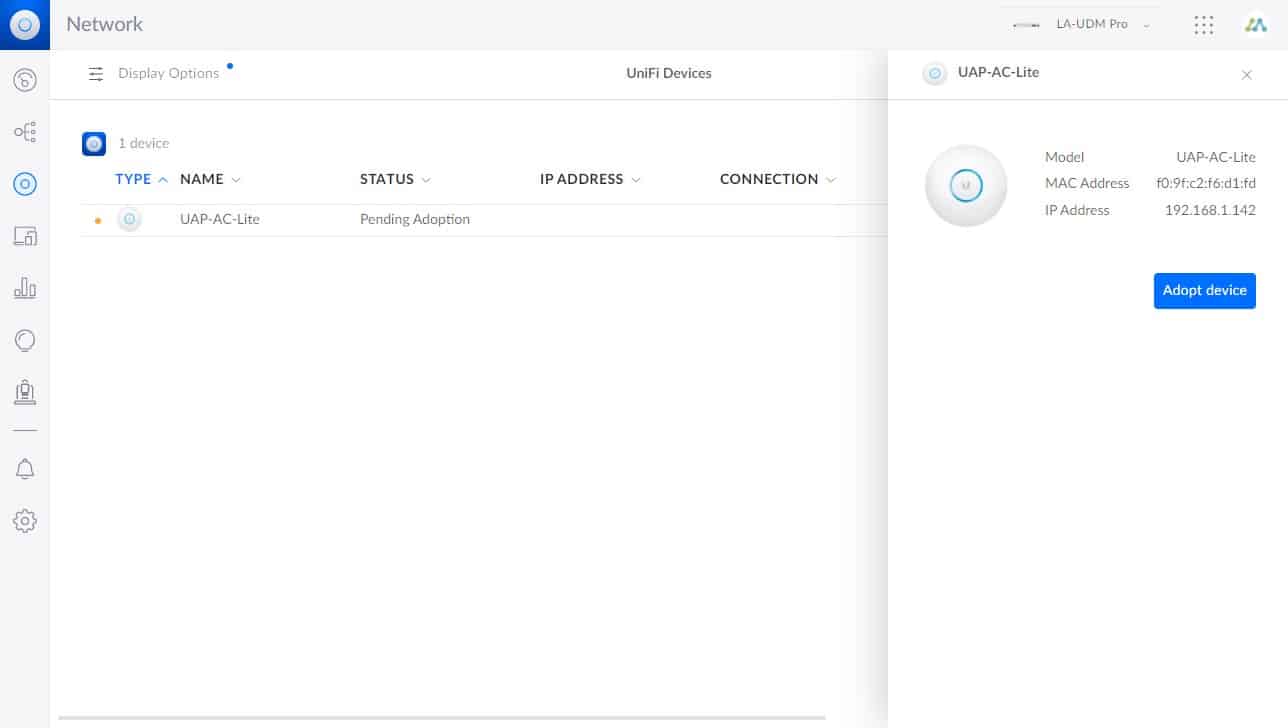The image size is (1288, 728).
Task: Select the UniFi Devices sidebar icon
Action: pyautogui.click(x=25, y=184)
